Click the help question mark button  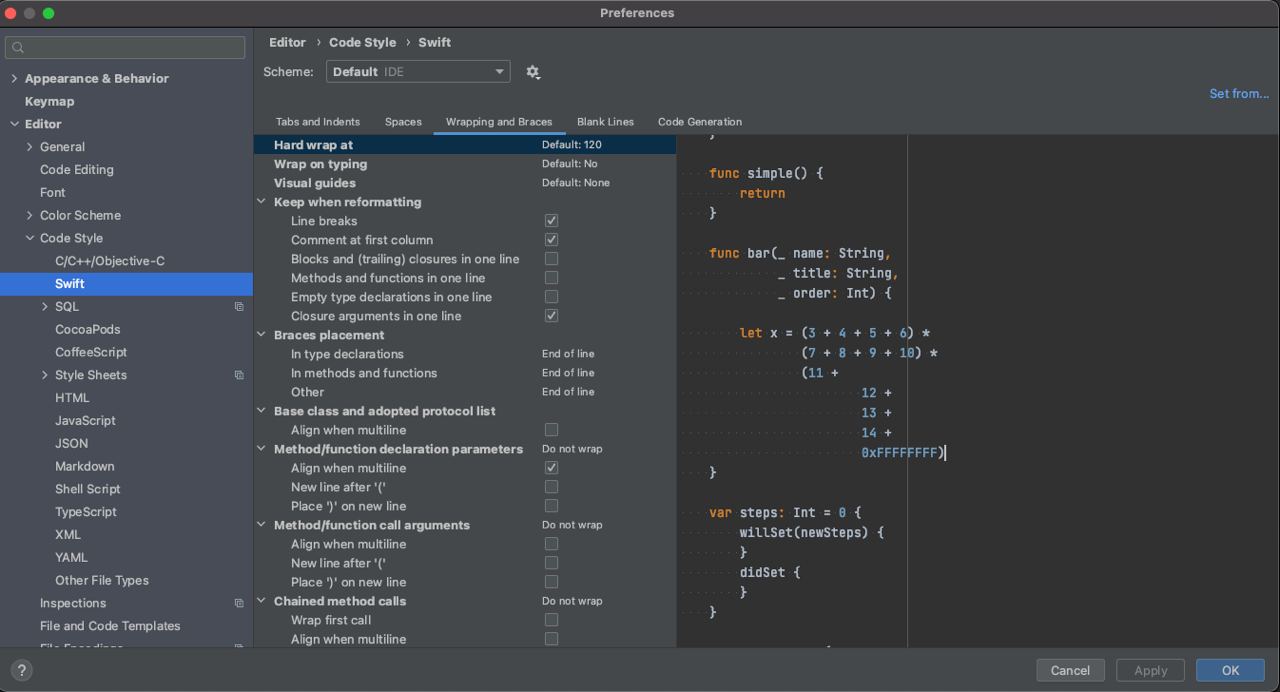[21, 671]
